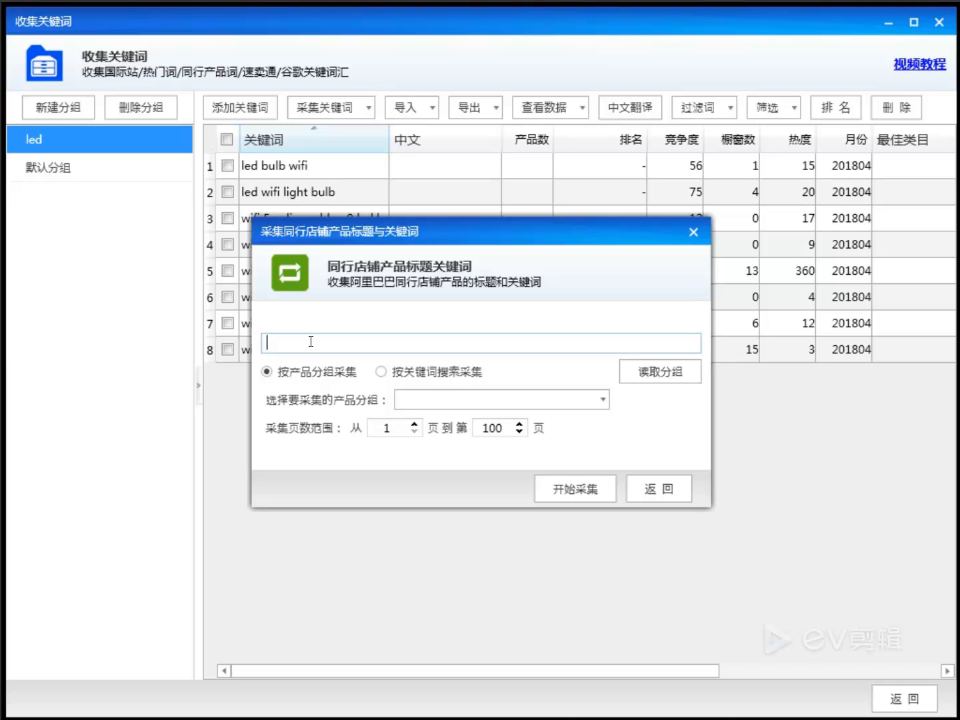Open the 筛选 dropdown
Screen dimensions: 960x720
point(773,108)
